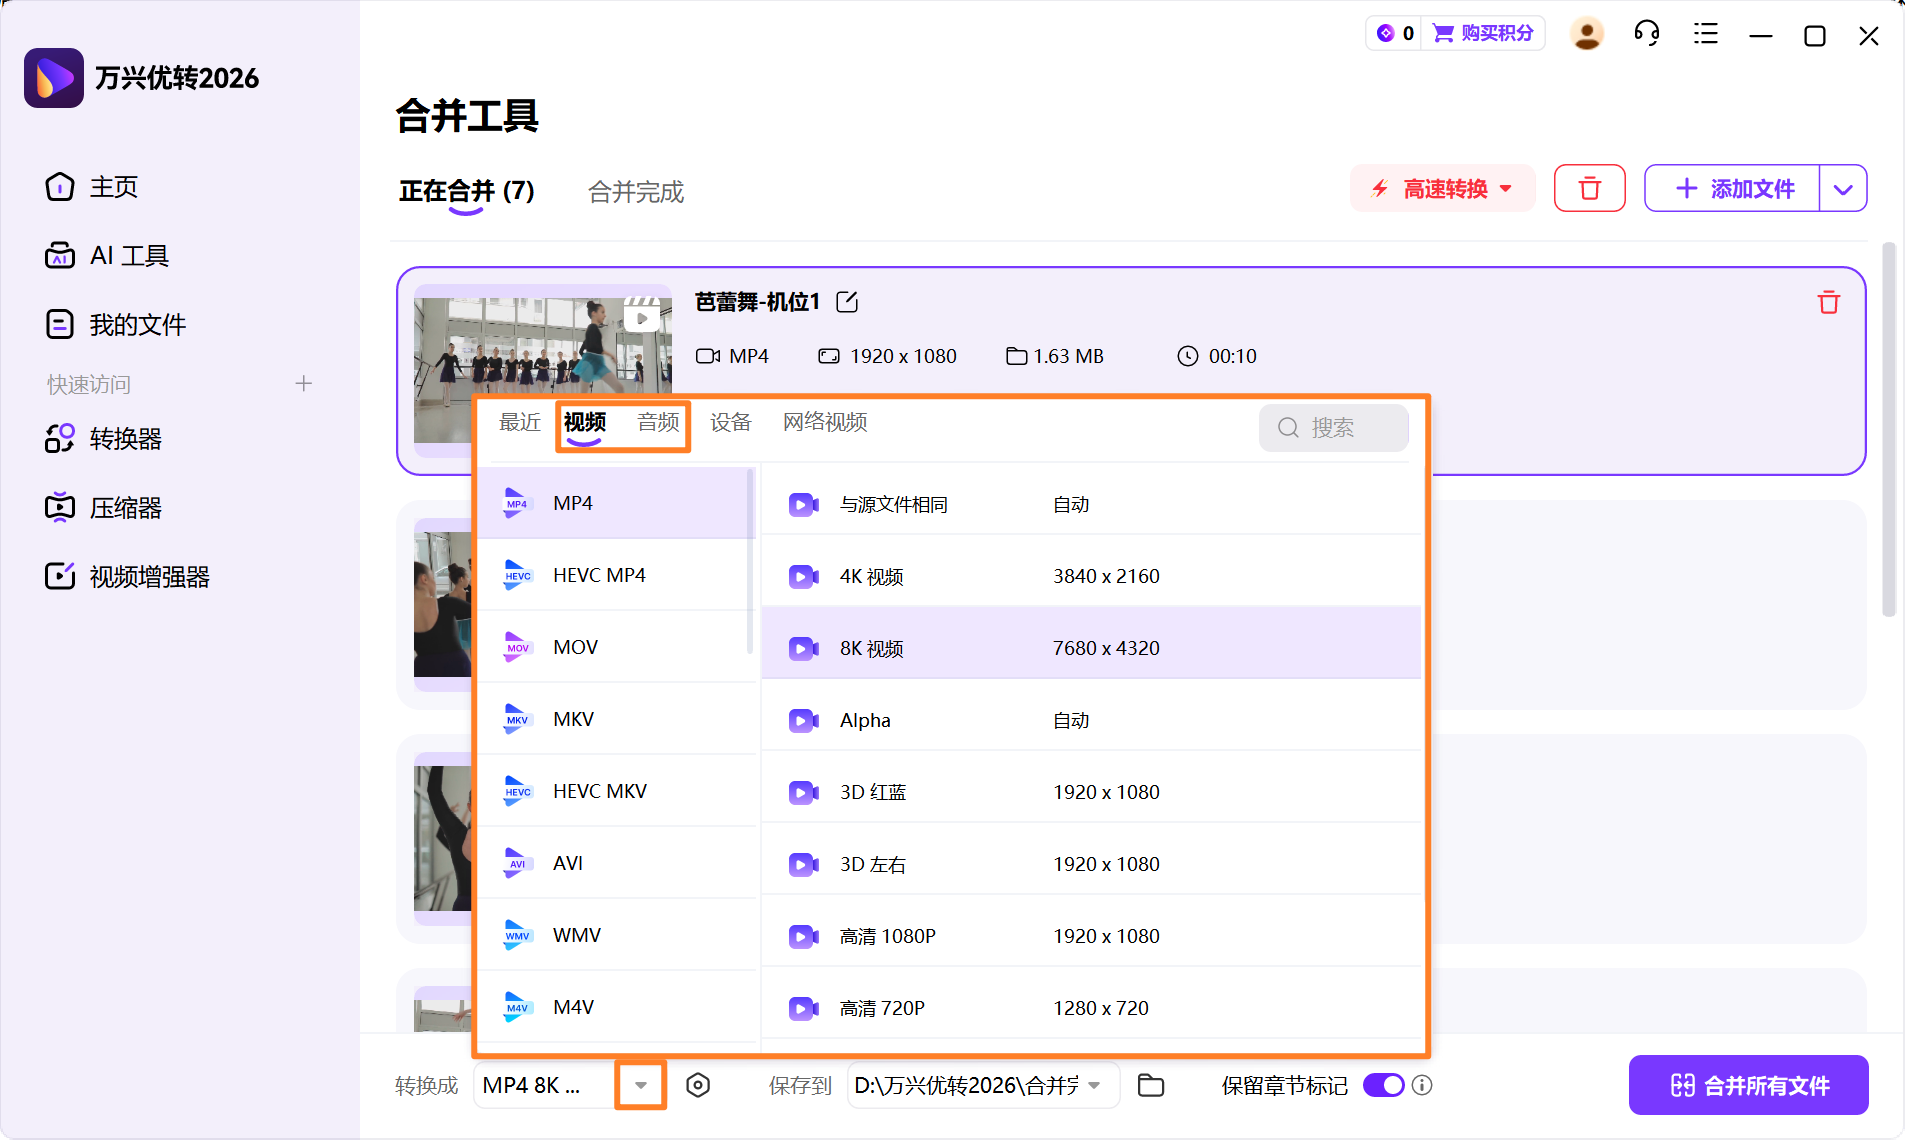This screenshot has width=1905, height=1140.
Task: Open the 添加文件 dropdown arrow
Action: (x=1843, y=188)
